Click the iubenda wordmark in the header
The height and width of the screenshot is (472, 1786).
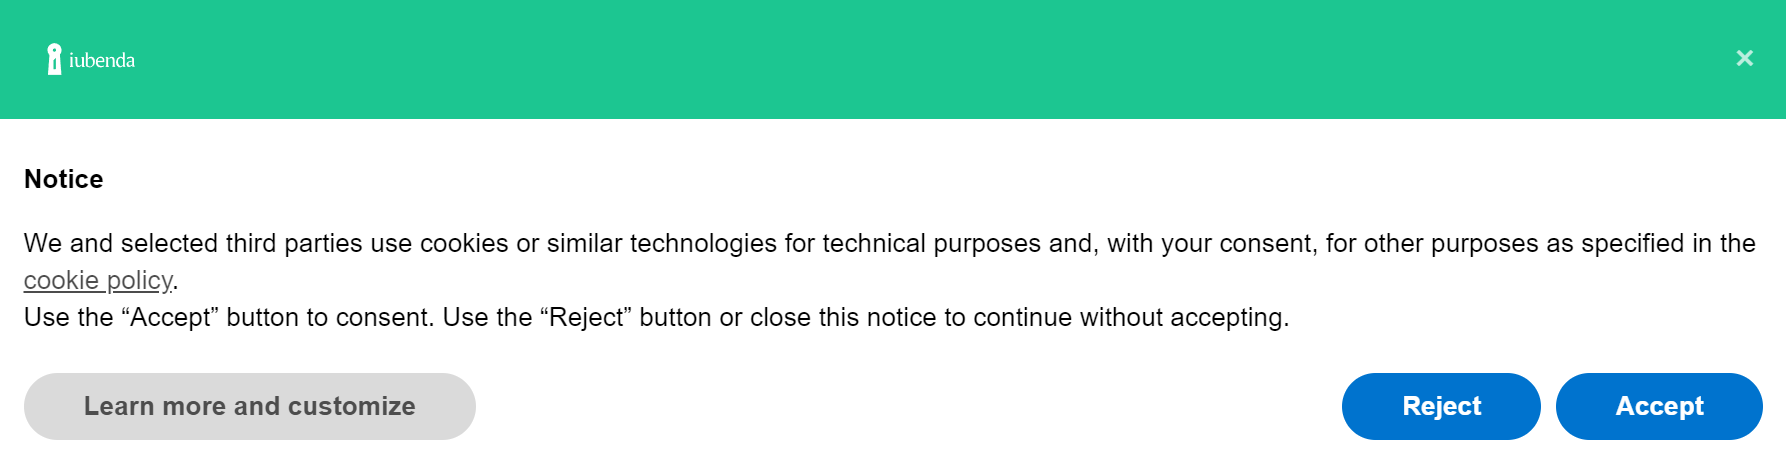pyautogui.click(x=102, y=60)
